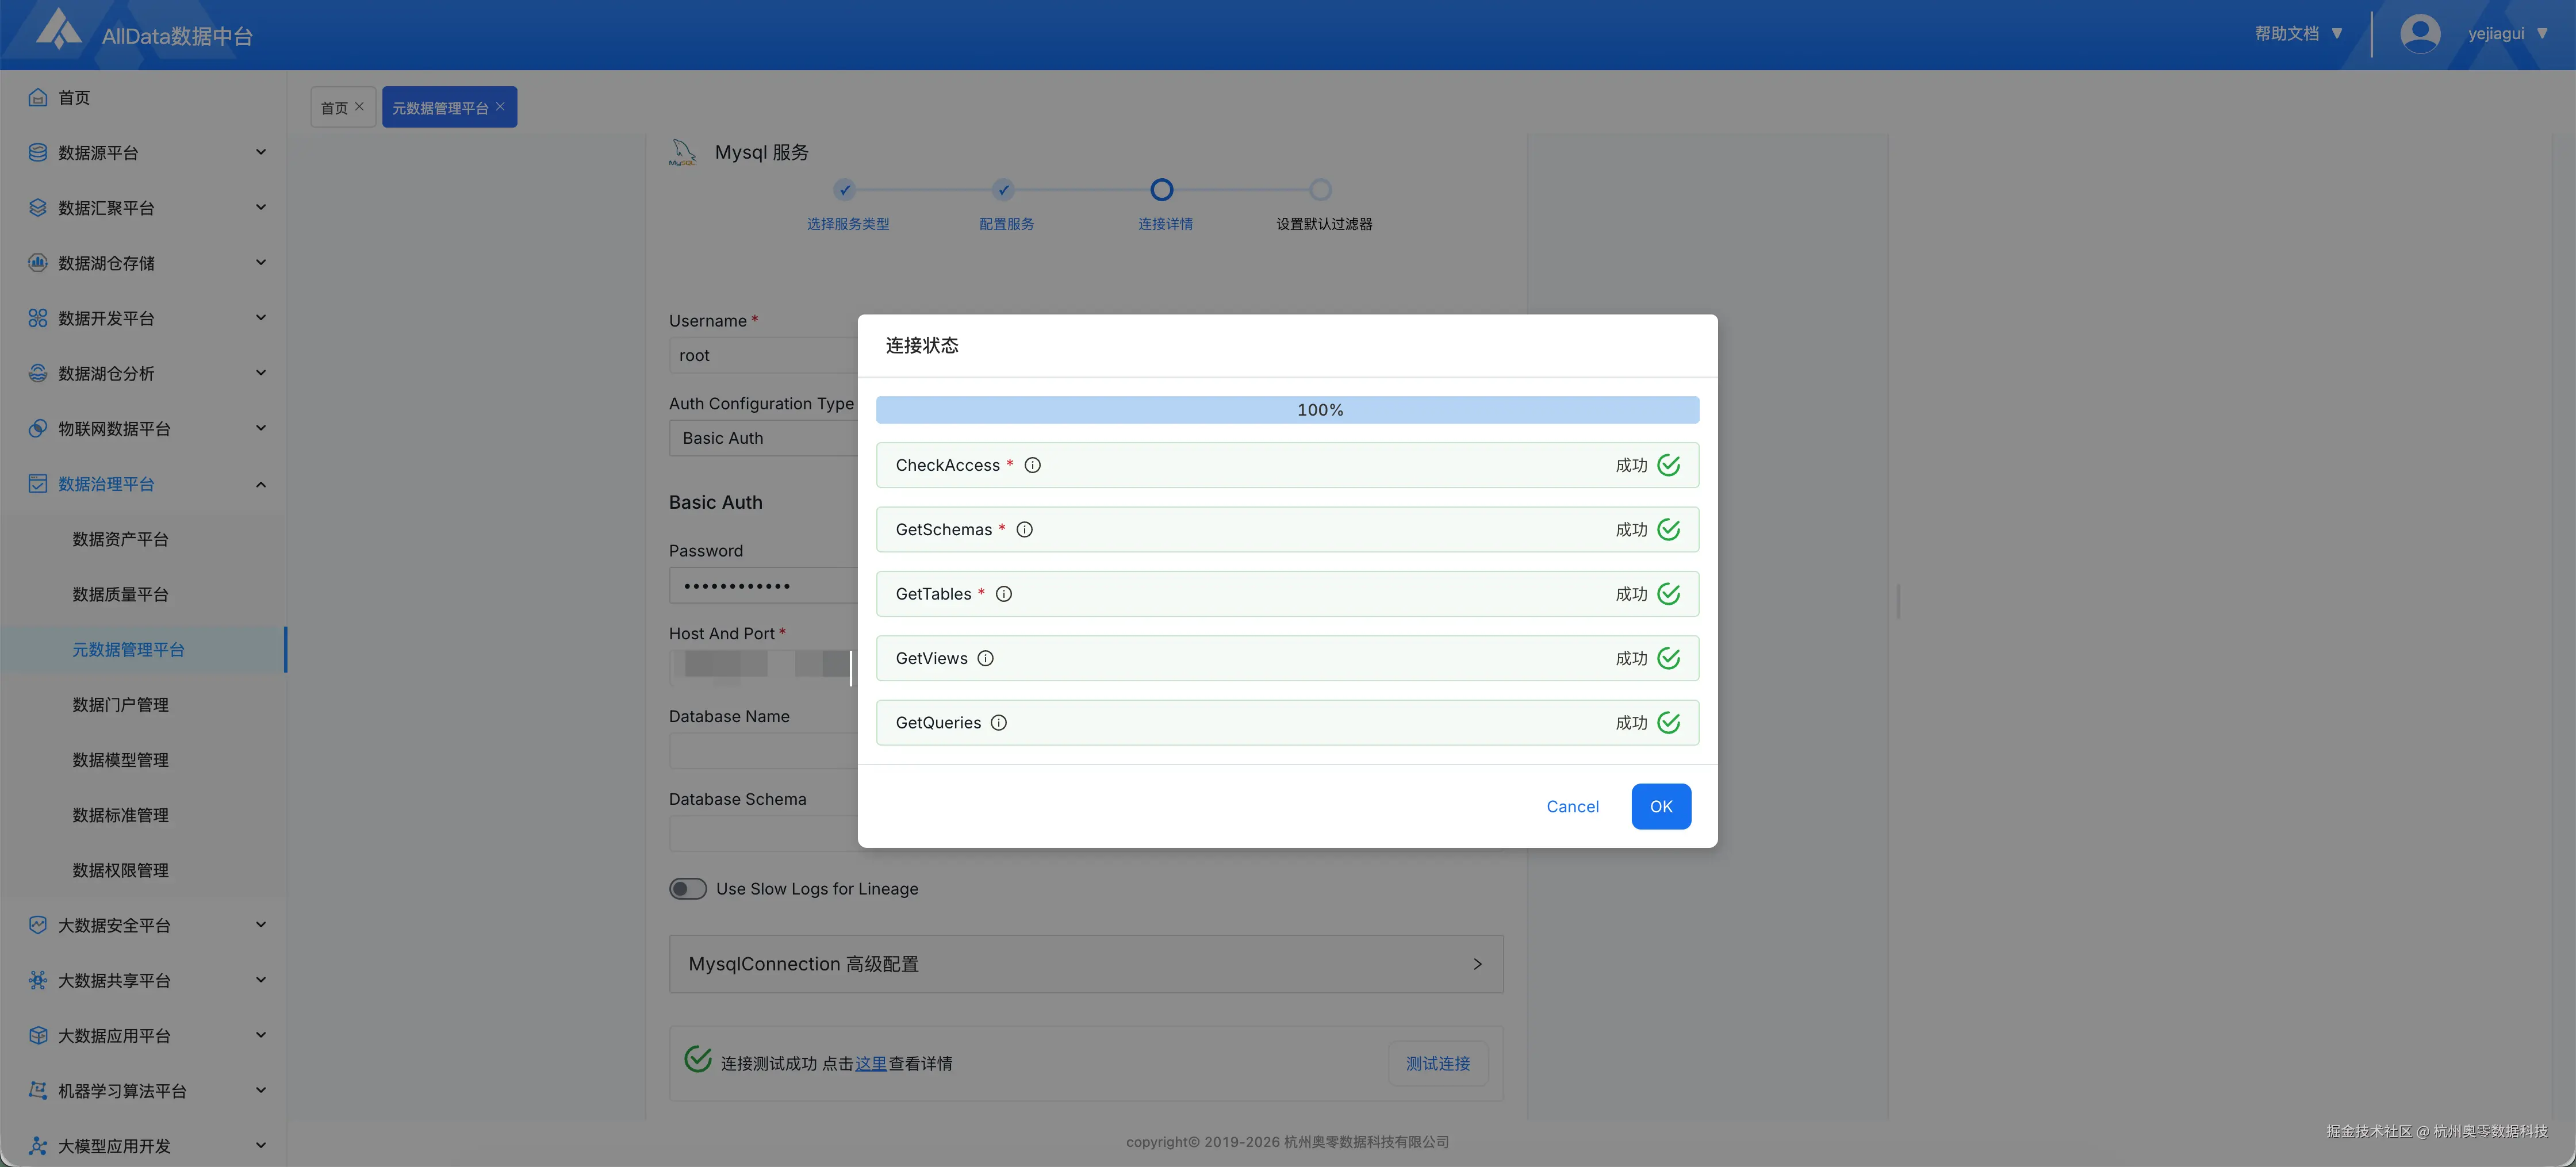Open the 帮助文档 dropdown
2576x1167 pixels.
[x=2298, y=33]
